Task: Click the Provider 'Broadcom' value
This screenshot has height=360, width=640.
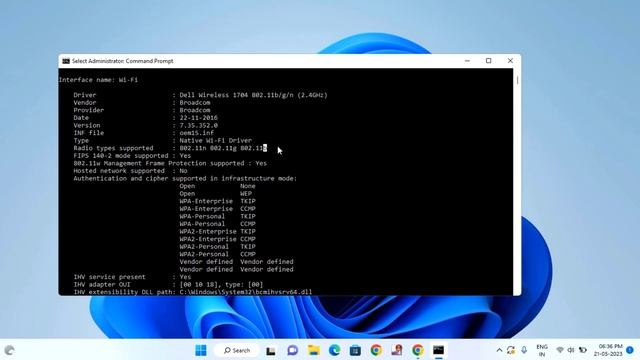Action: coord(195,110)
